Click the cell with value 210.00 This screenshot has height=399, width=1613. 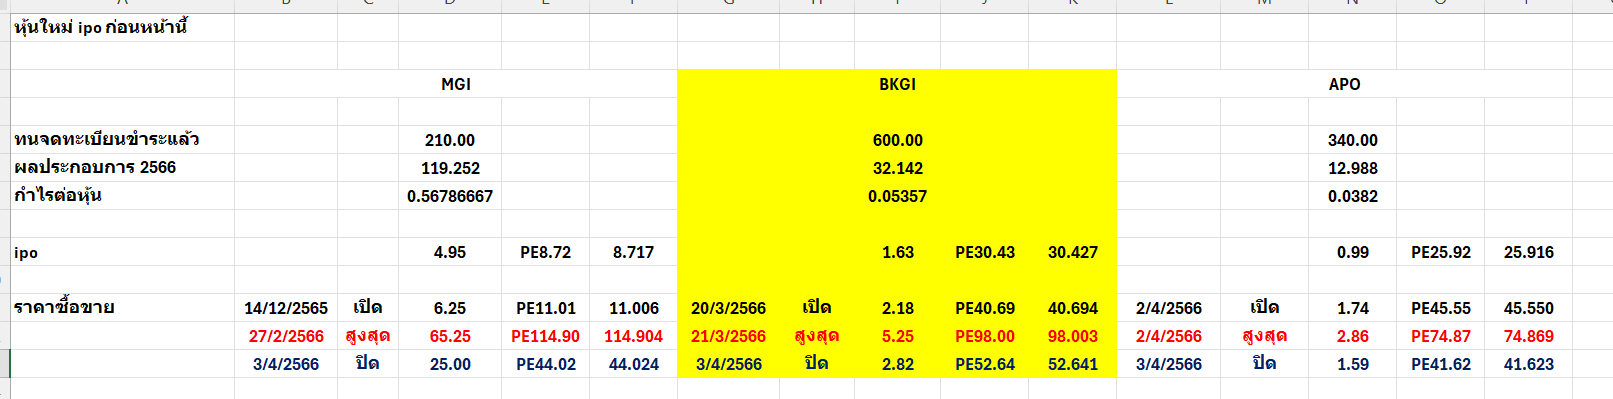click(450, 140)
